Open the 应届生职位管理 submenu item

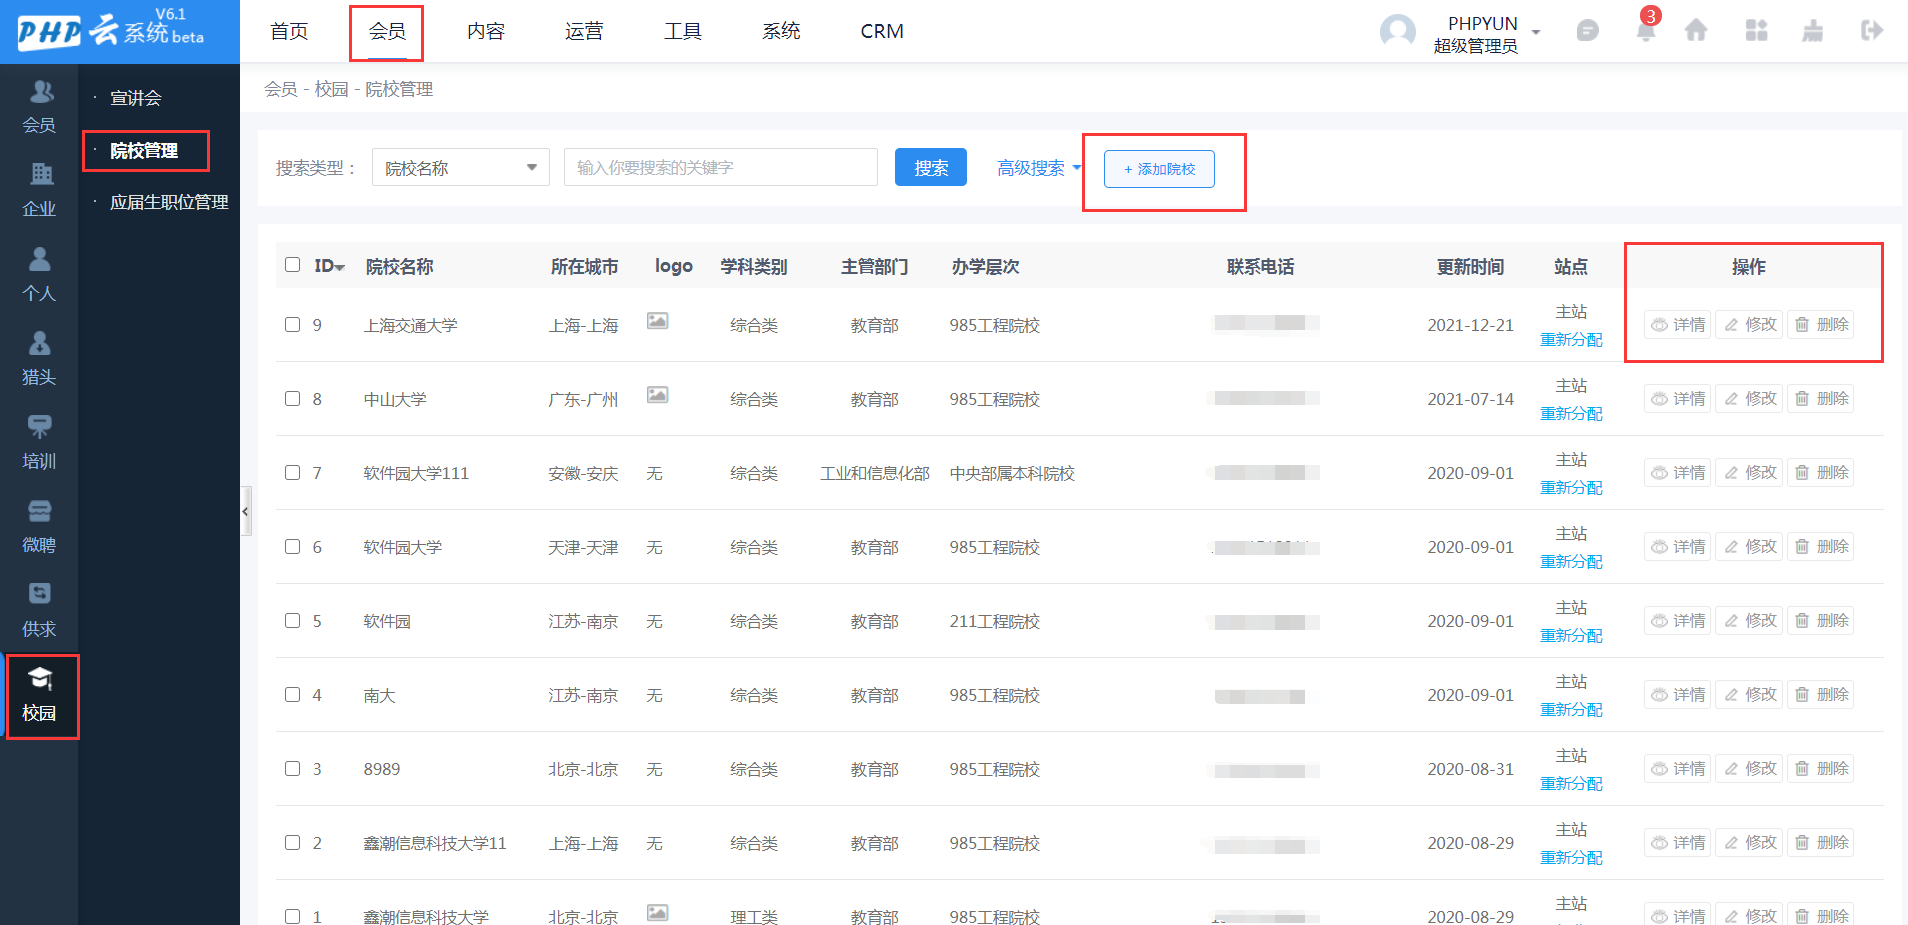pos(169,202)
